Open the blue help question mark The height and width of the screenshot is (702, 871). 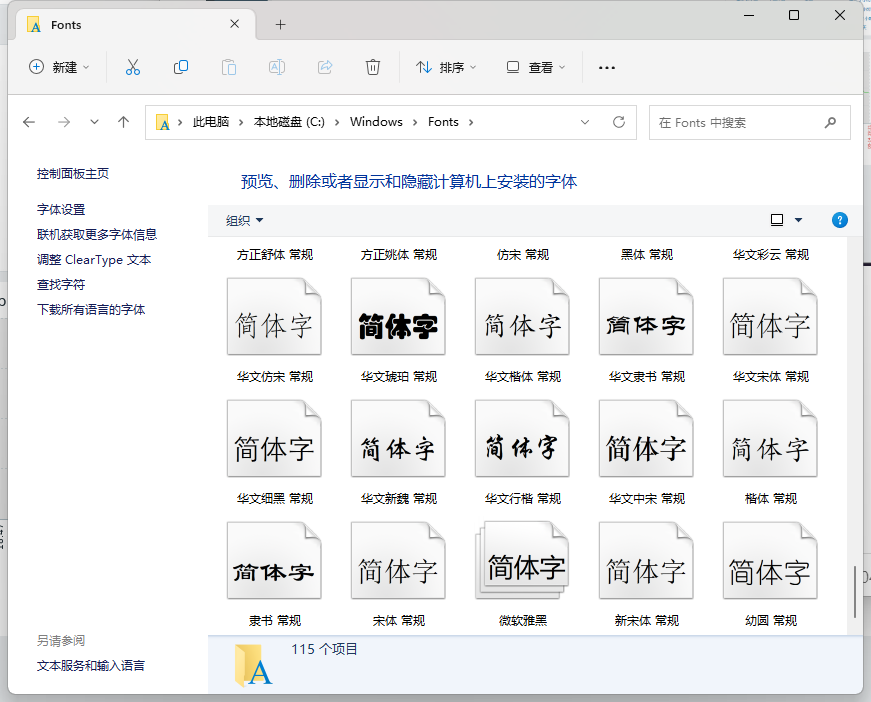[x=839, y=220]
